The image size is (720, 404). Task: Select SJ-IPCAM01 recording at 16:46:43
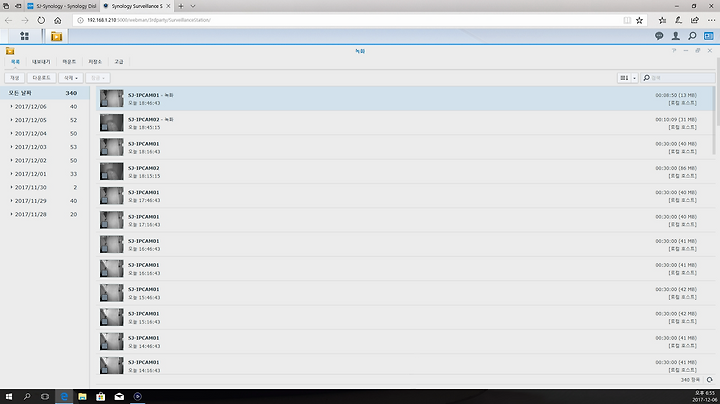coord(404,245)
